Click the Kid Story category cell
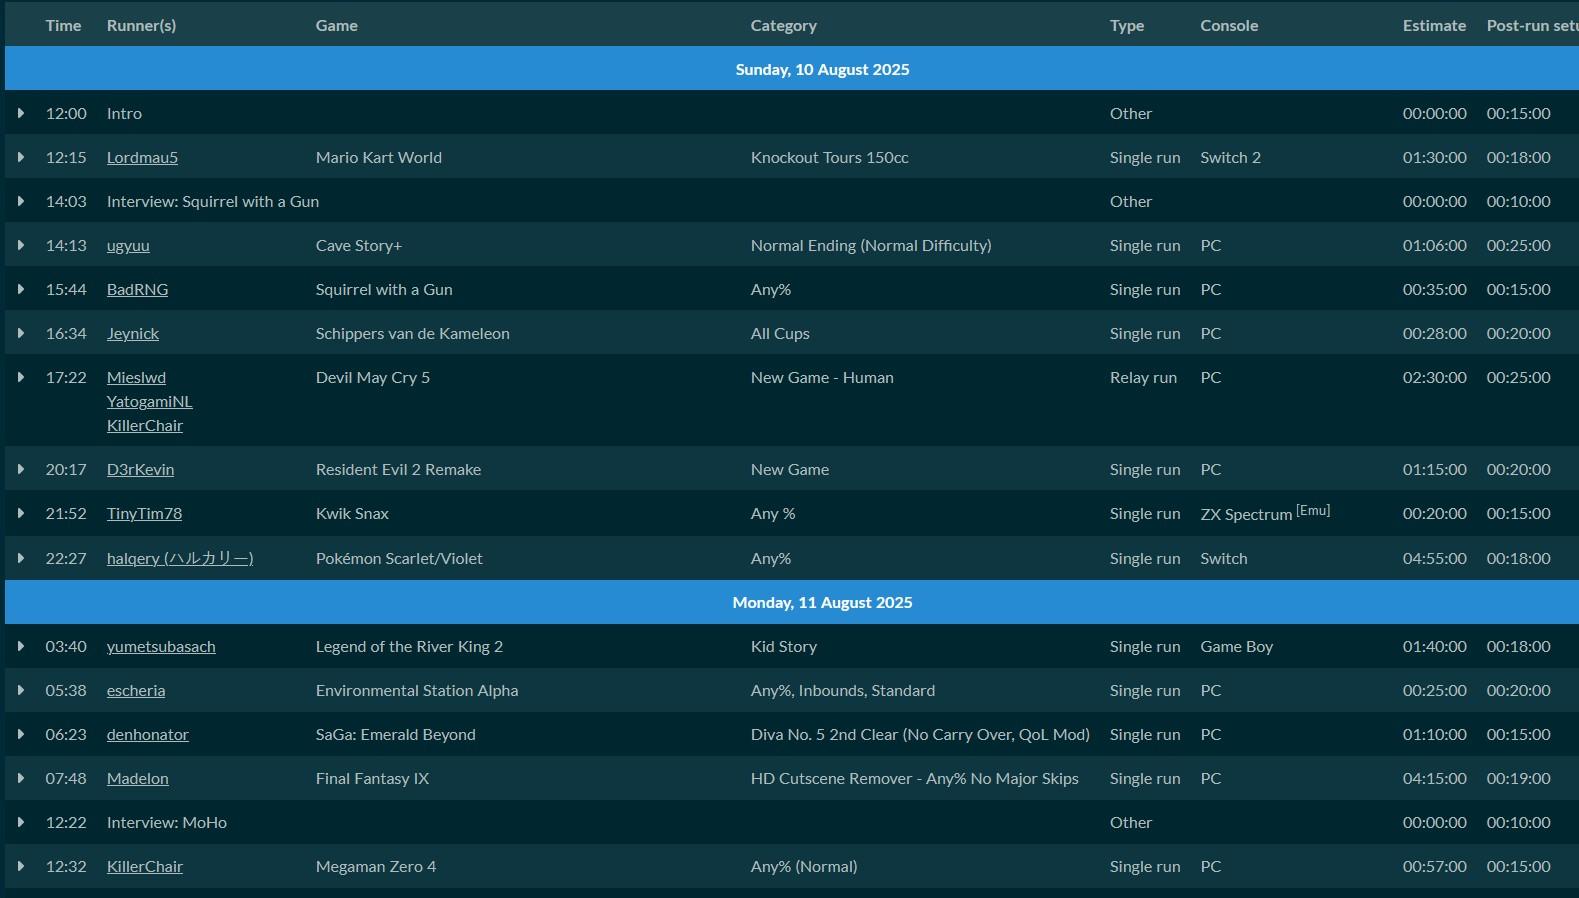This screenshot has height=898, width=1579. click(x=784, y=646)
